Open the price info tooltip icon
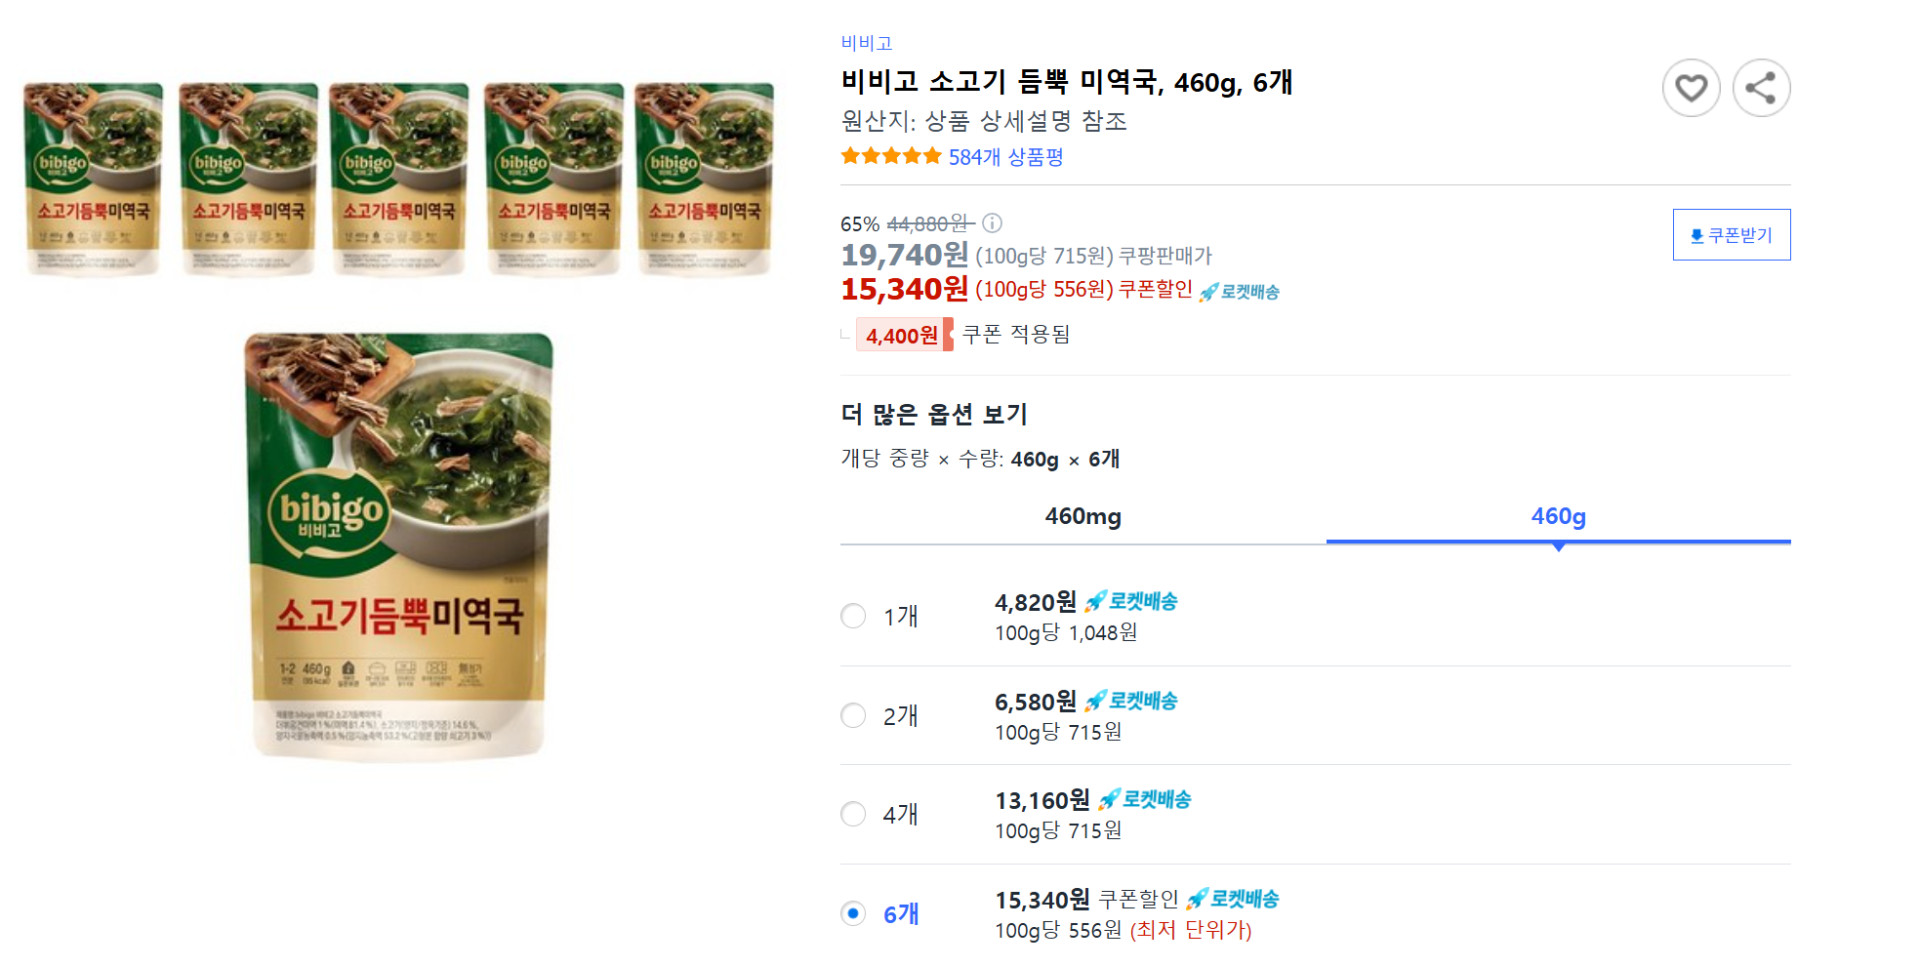 pyautogui.click(x=991, y=224)
